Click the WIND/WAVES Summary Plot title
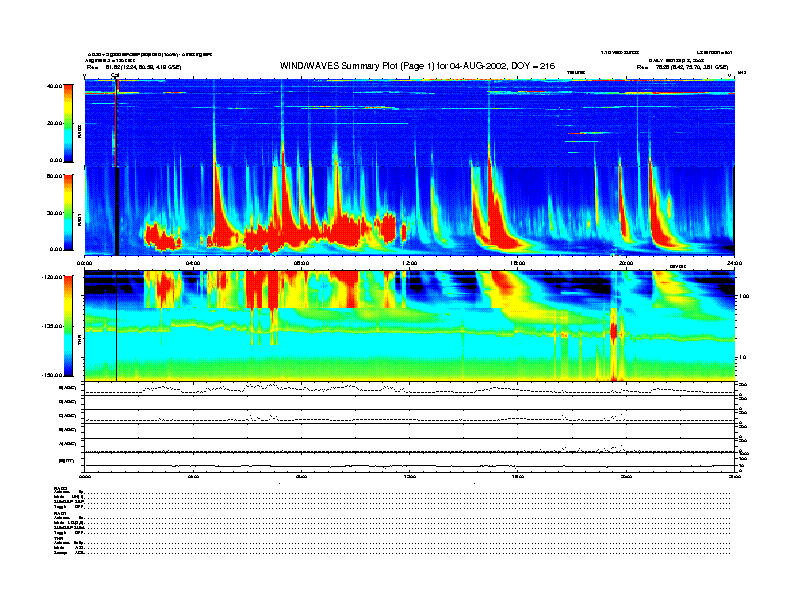Image resolution: width=792 pixels, height=612 pixels. [x=417, y=66]
